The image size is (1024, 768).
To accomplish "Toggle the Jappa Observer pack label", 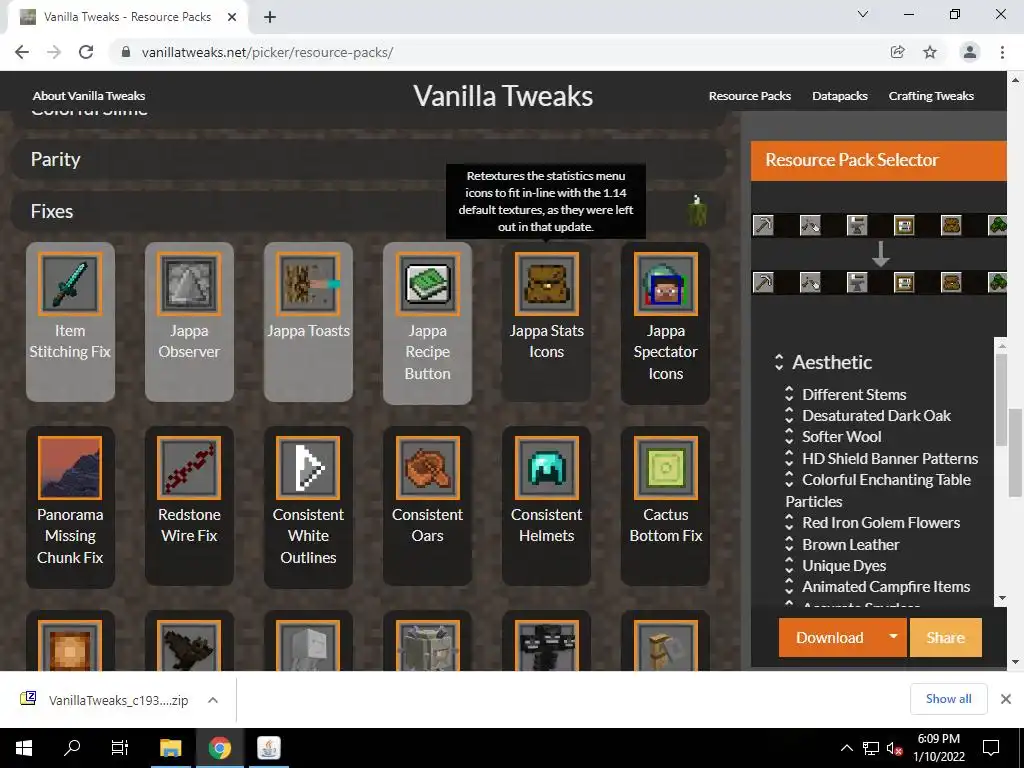I will 189,341.
